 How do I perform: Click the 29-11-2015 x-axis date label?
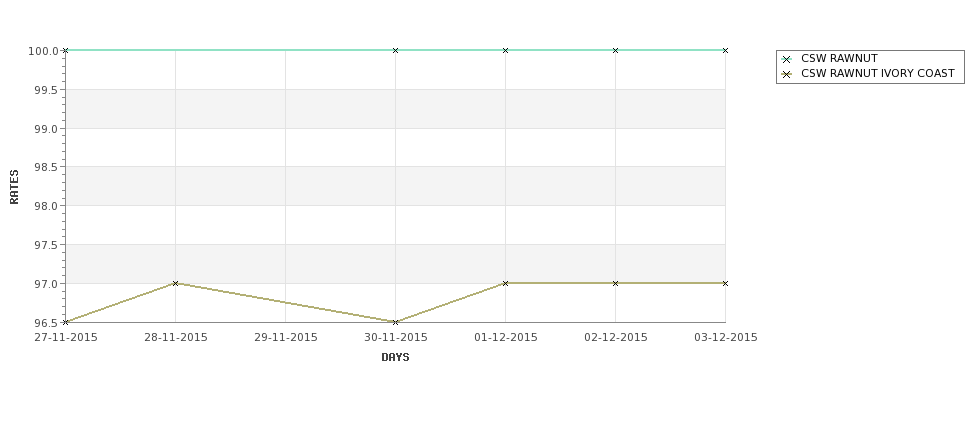(x=286, y=338)
